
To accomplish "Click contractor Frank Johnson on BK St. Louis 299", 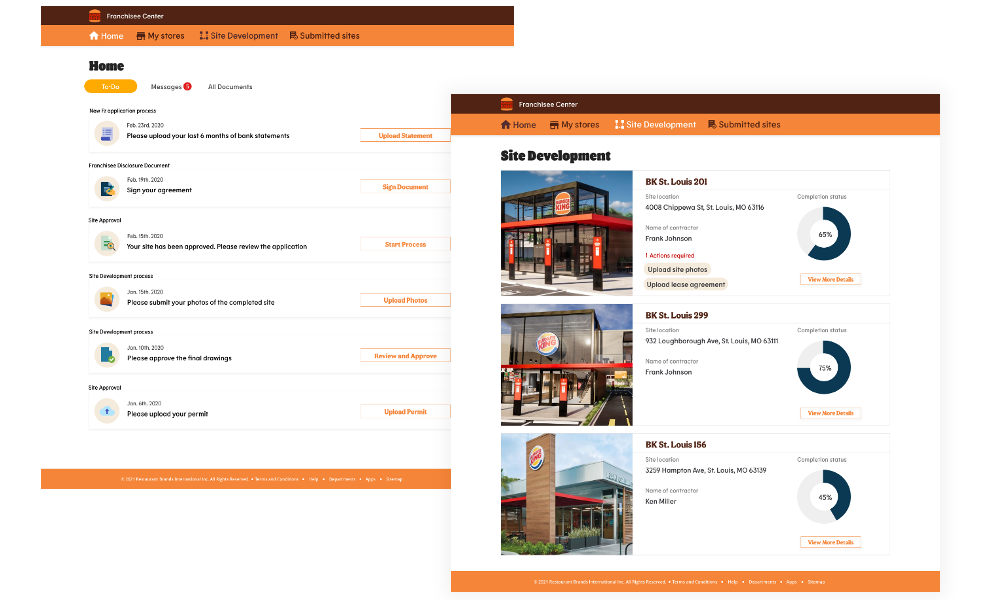I will (668, 372).
